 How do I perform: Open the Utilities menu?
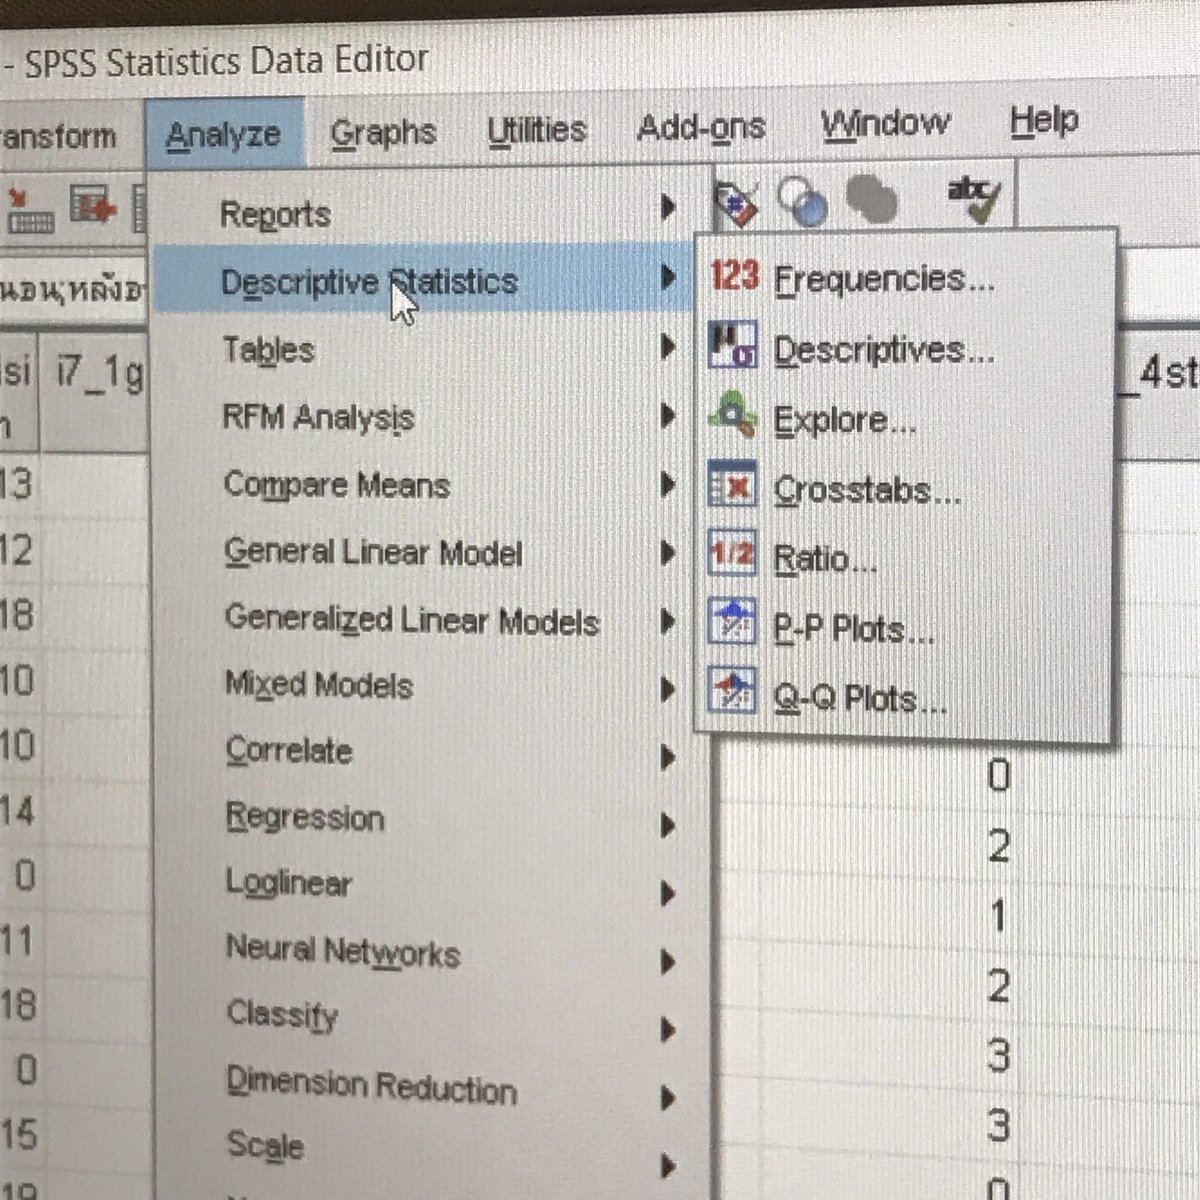(537, 130)
